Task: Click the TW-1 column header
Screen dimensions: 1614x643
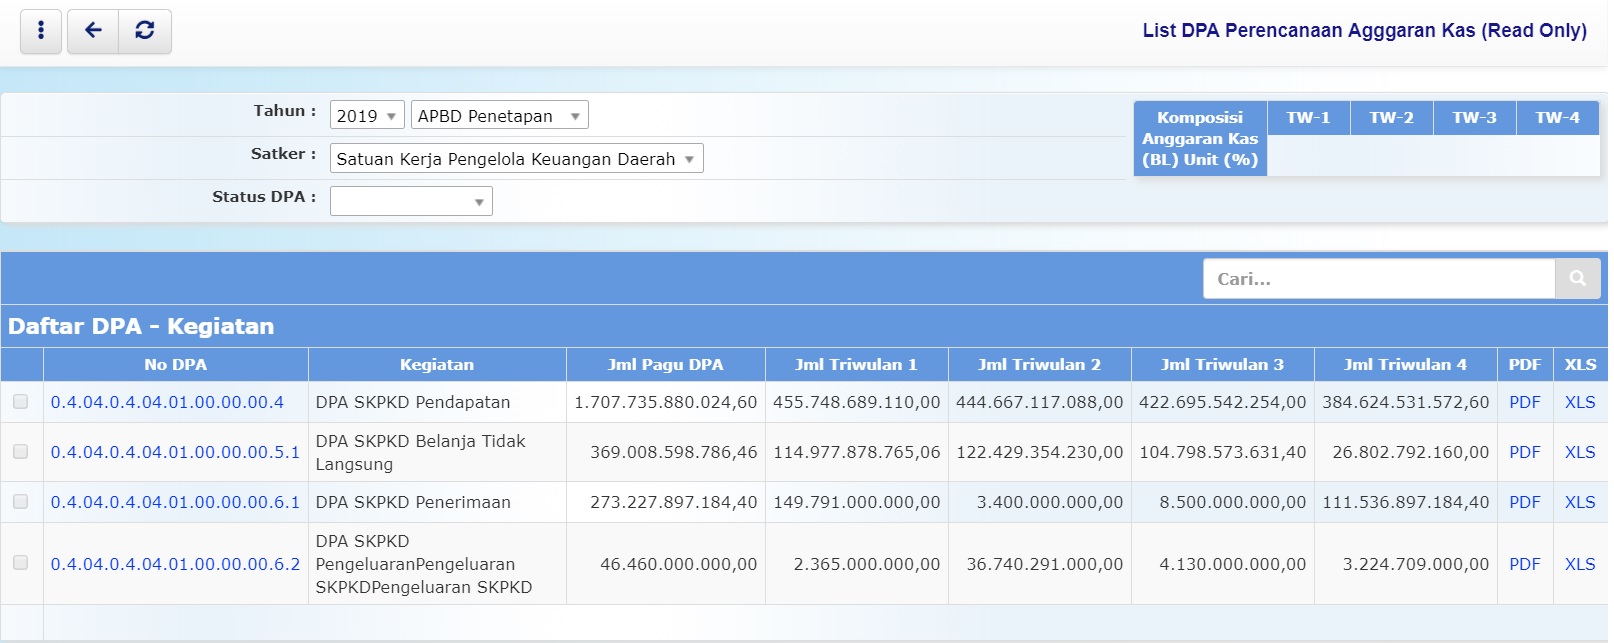Action: tap(1308, 118)
